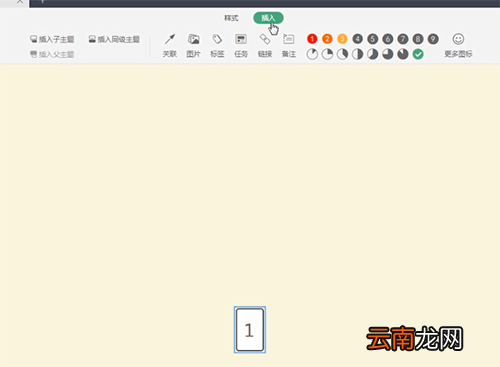Add a 标签 tag
Viewport: 500px width, 367px height.
[x=217, y=45]
